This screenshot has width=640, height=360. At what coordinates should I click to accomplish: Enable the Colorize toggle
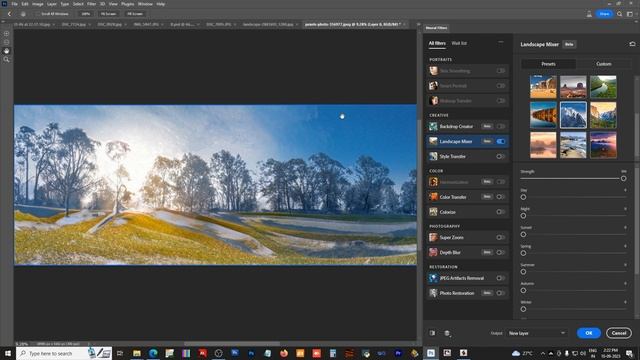[x=501, y=212]
